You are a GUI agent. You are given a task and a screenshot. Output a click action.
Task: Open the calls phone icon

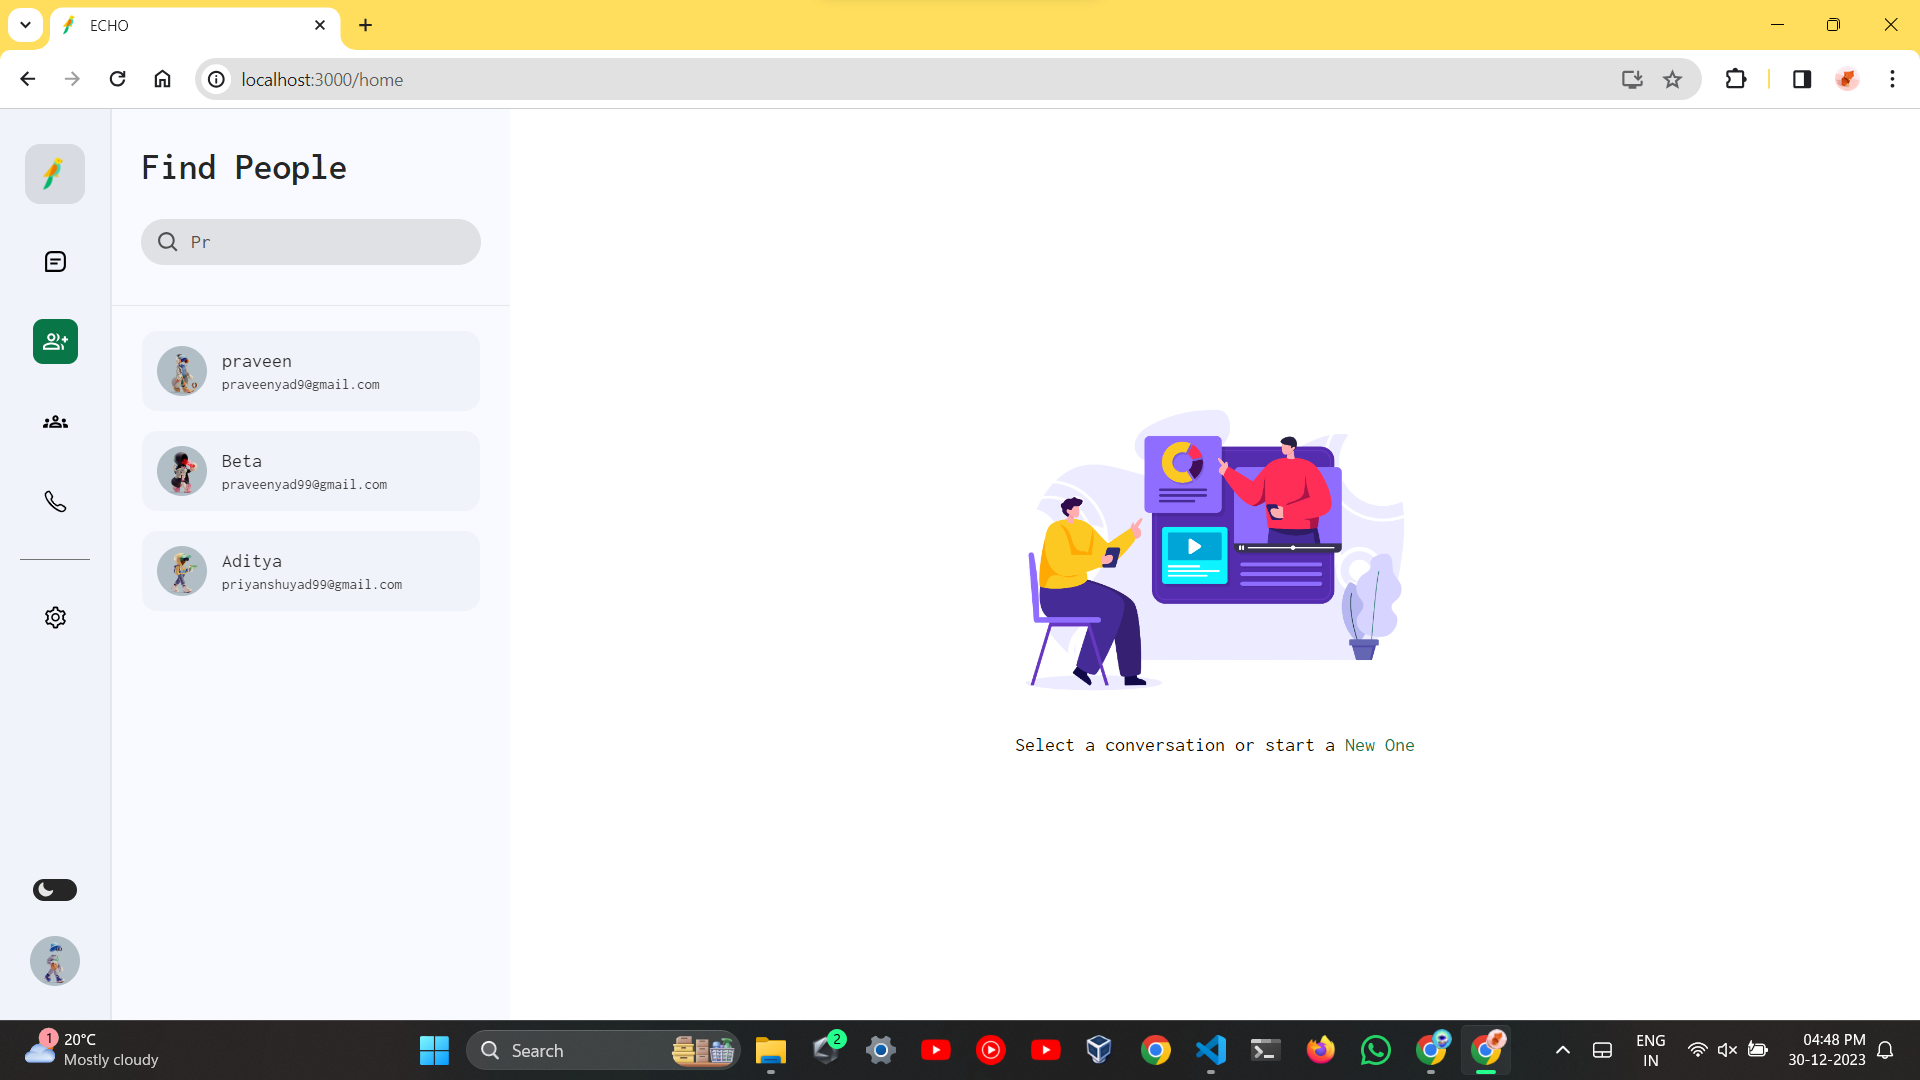(55, 502)
